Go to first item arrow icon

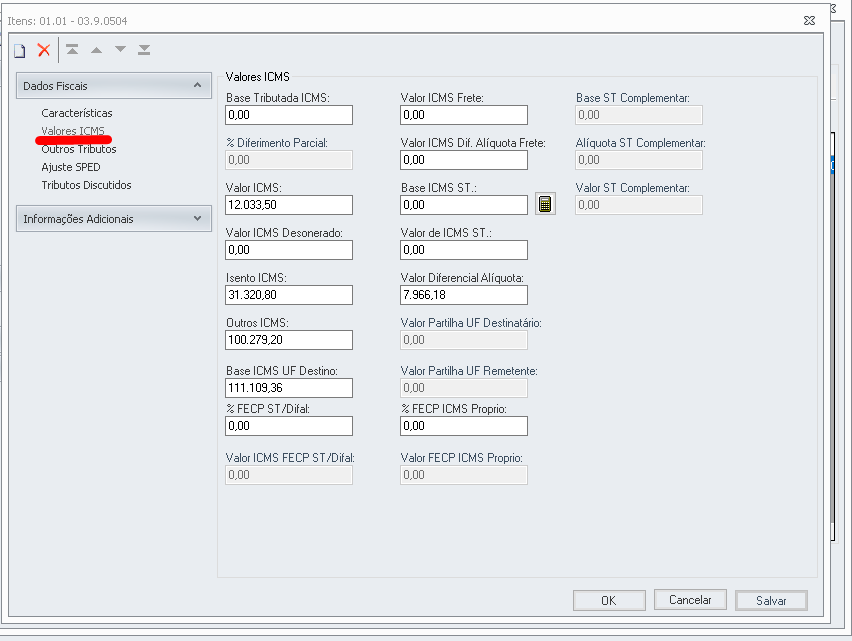pos(72,50)
